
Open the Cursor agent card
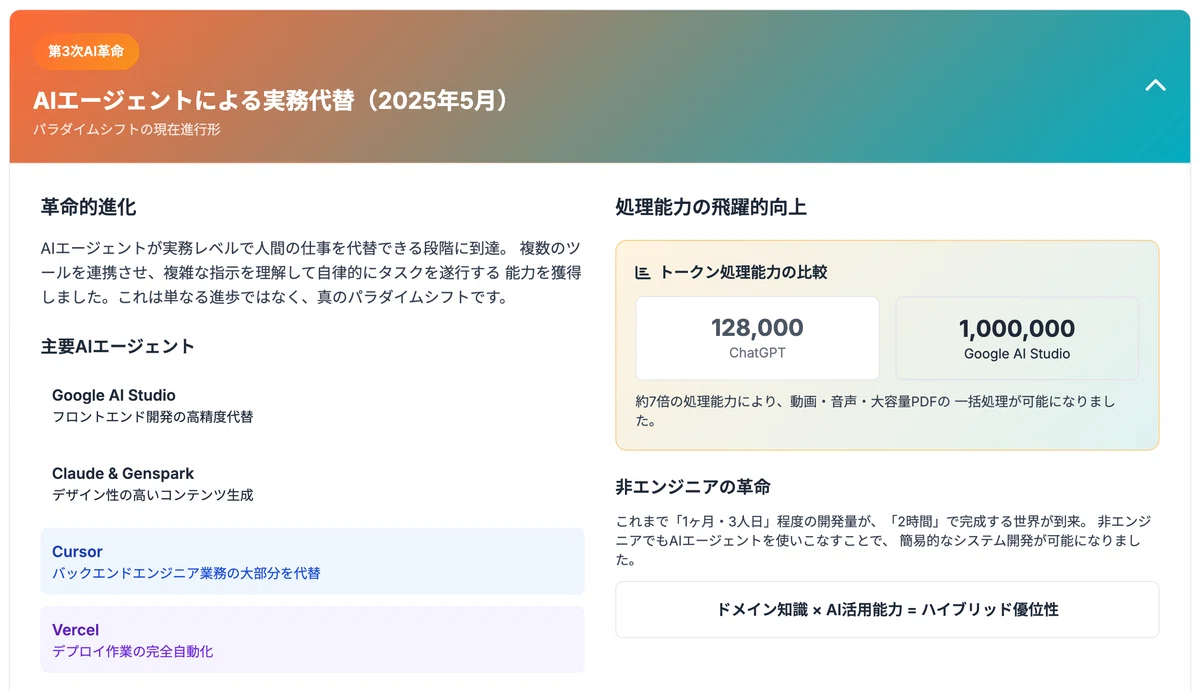312,561
